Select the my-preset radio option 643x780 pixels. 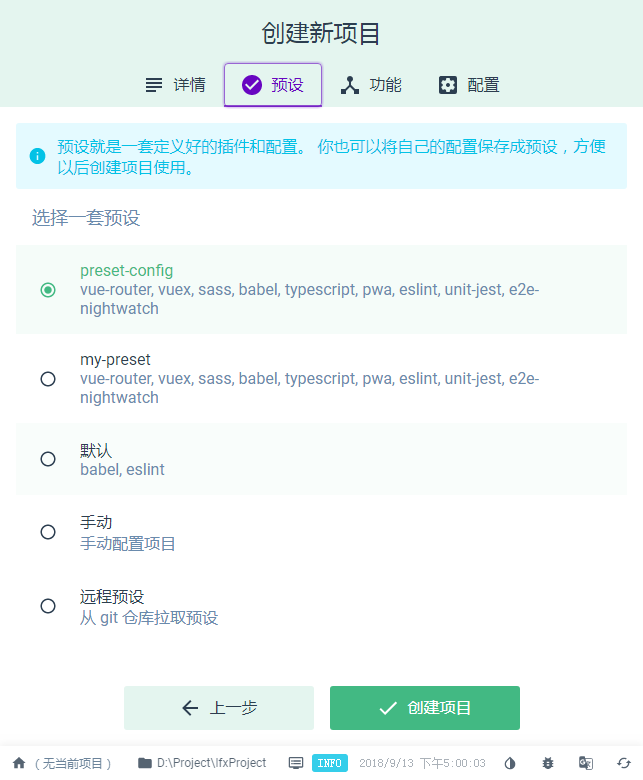pyautogui.click(x=48, y=378)
